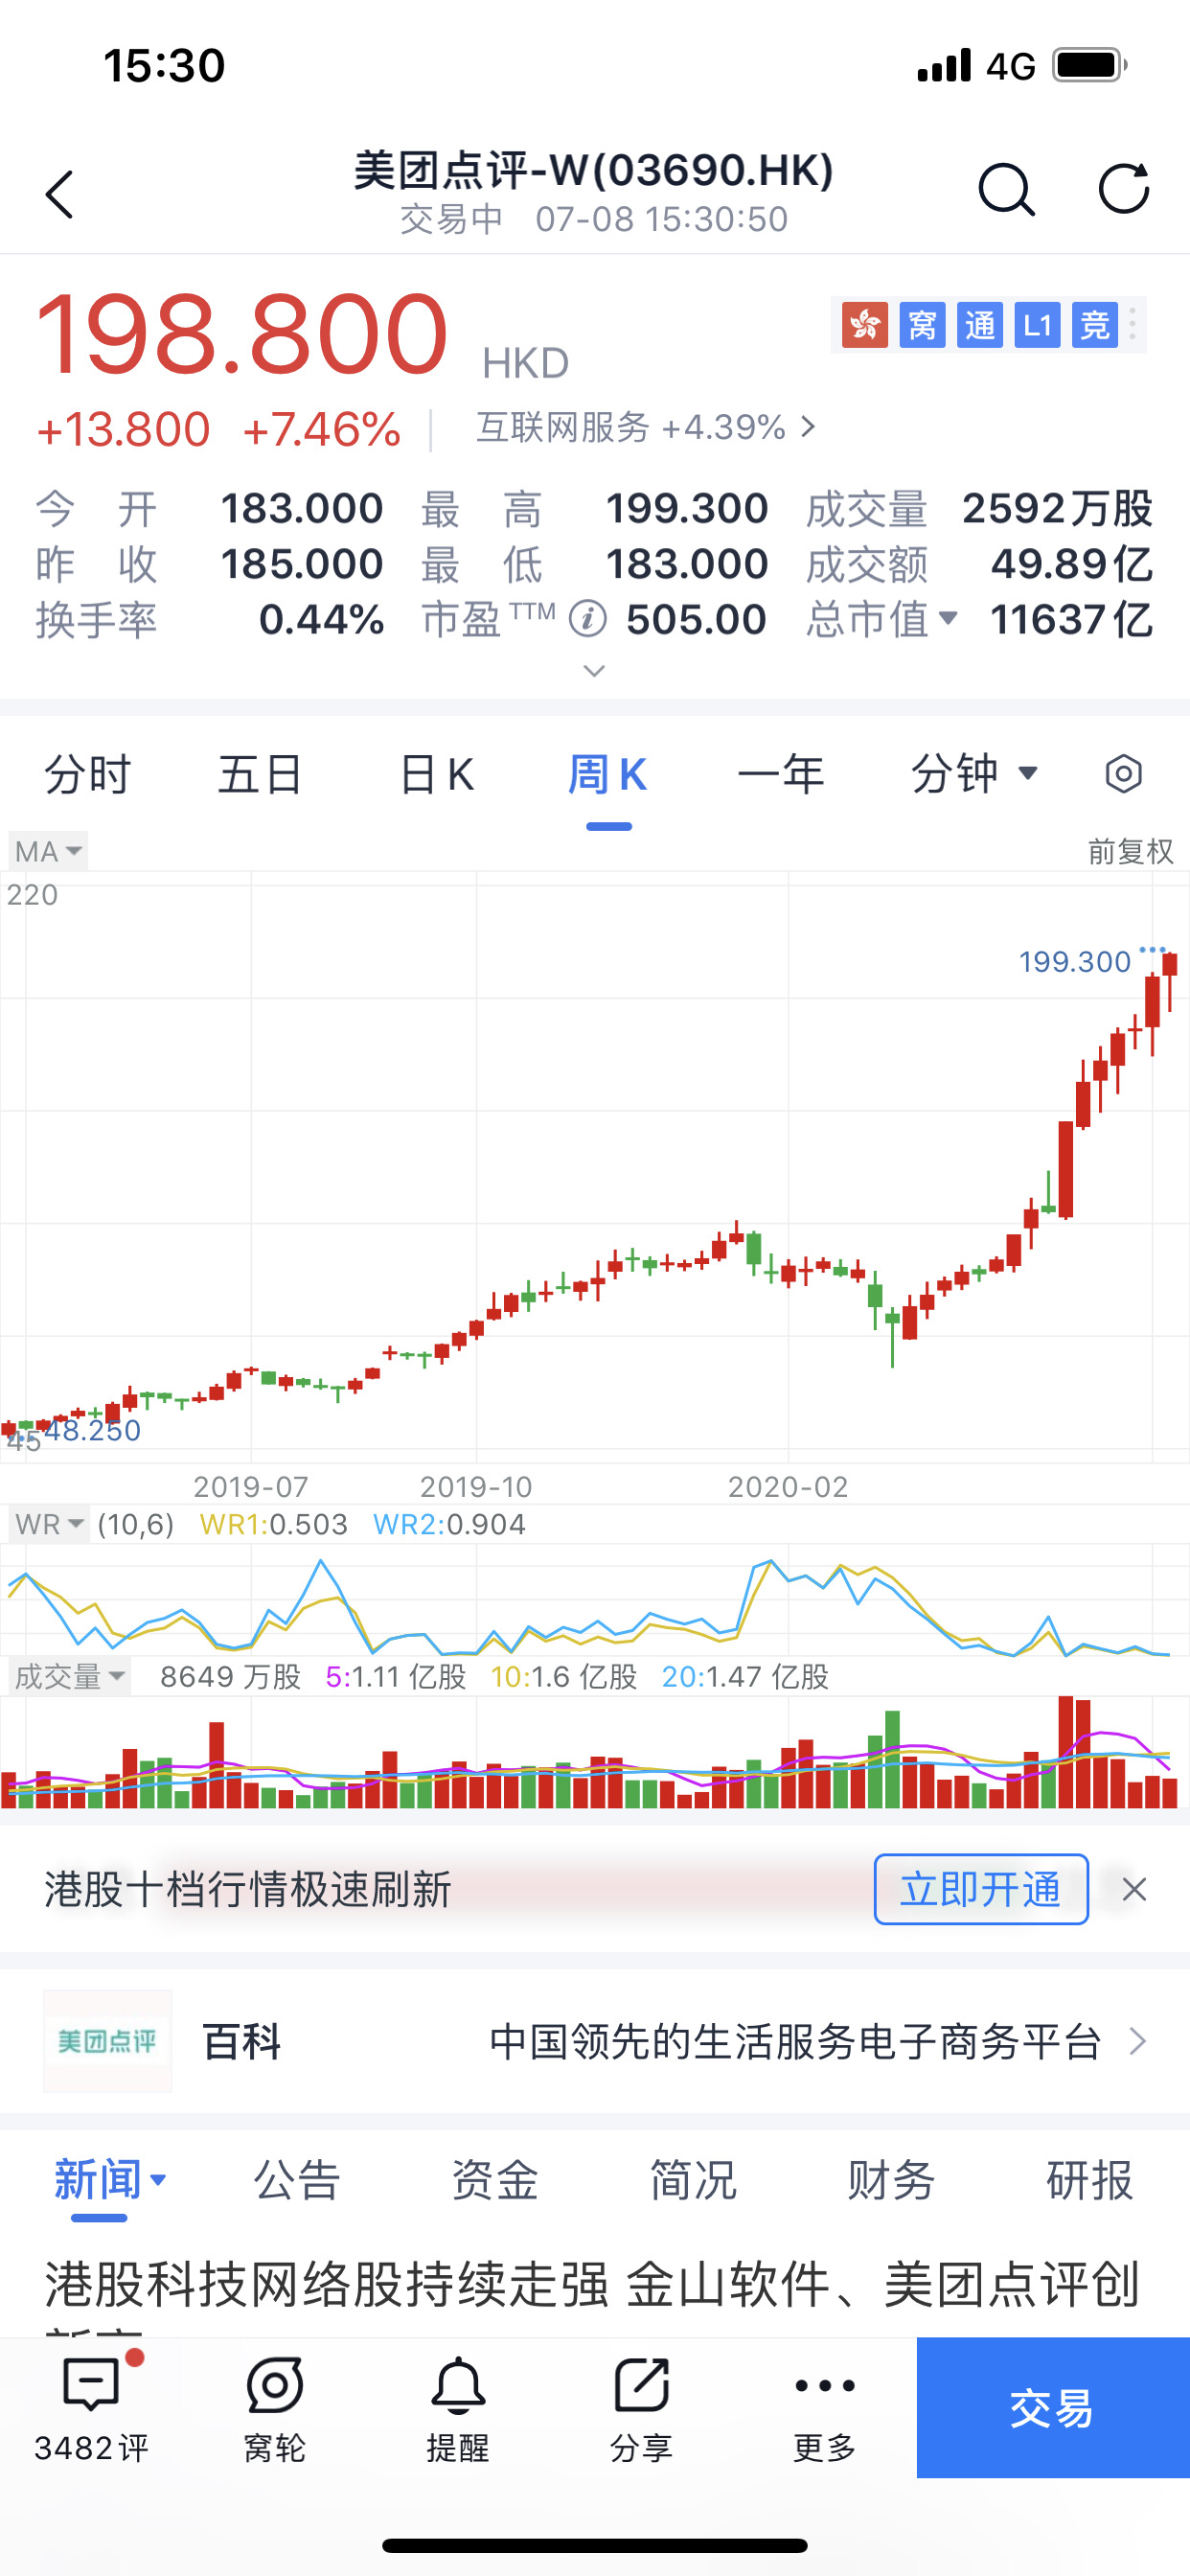
Task: Tap the L1 quote level badge
Action: [1037, 325]
